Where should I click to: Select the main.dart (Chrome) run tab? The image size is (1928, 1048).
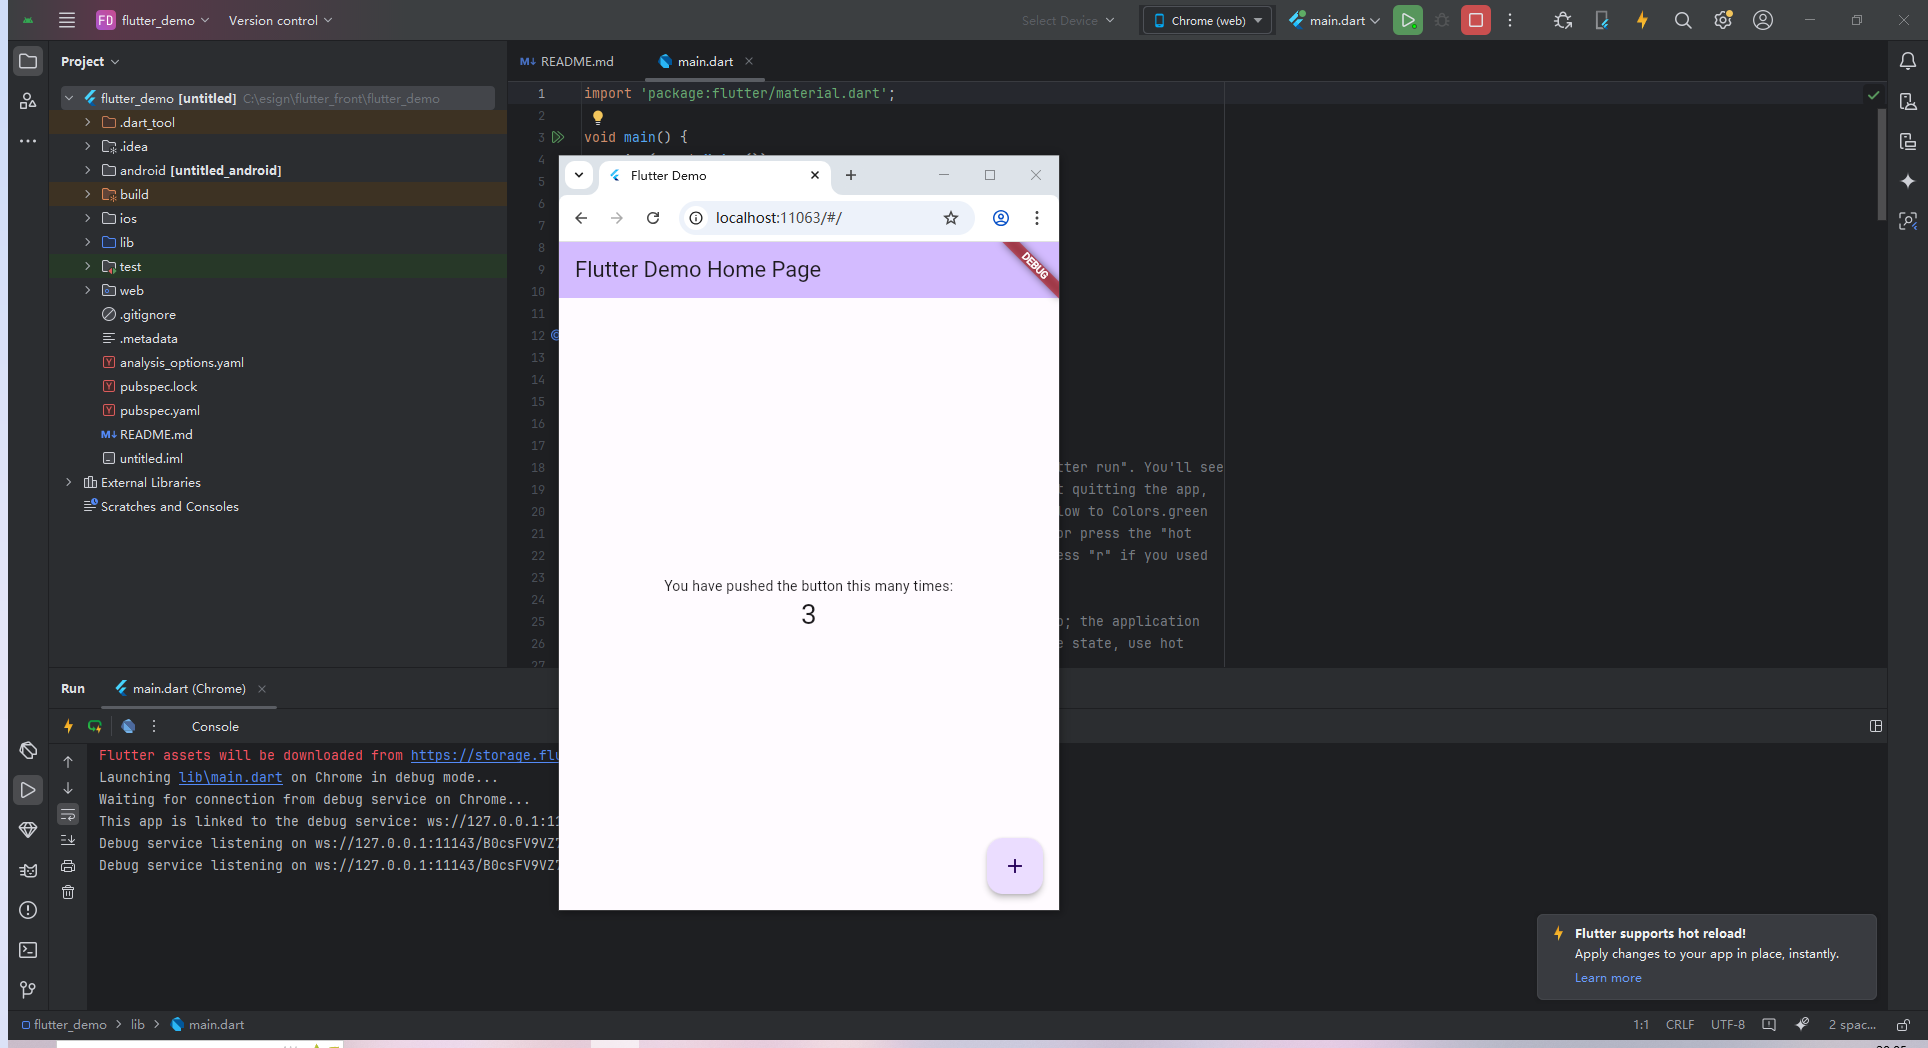coord(188,688)
